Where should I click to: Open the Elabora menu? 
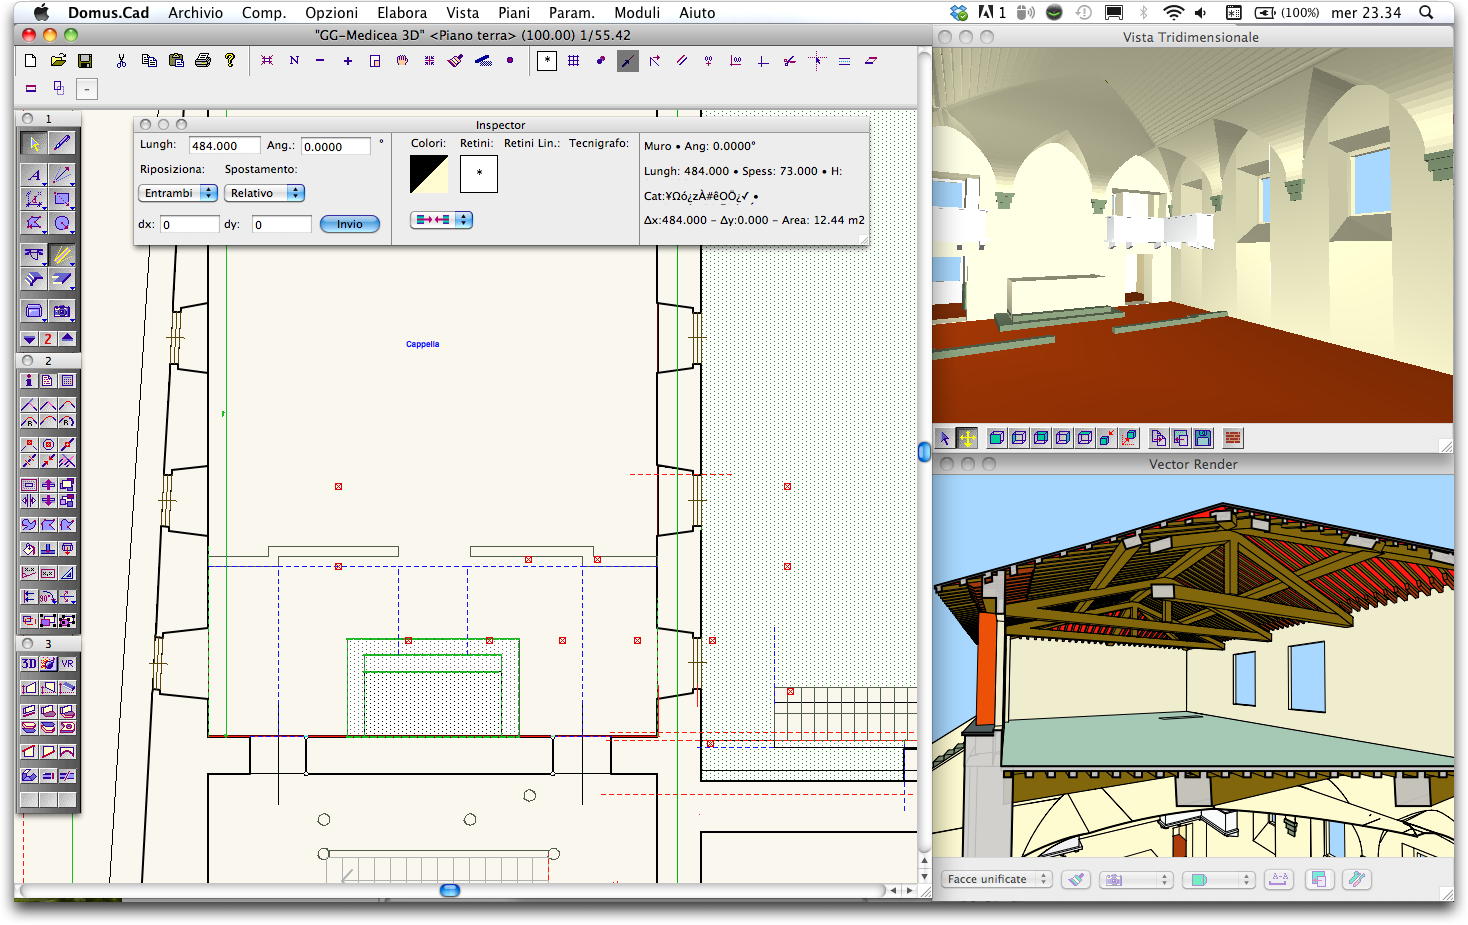[402, 13]
